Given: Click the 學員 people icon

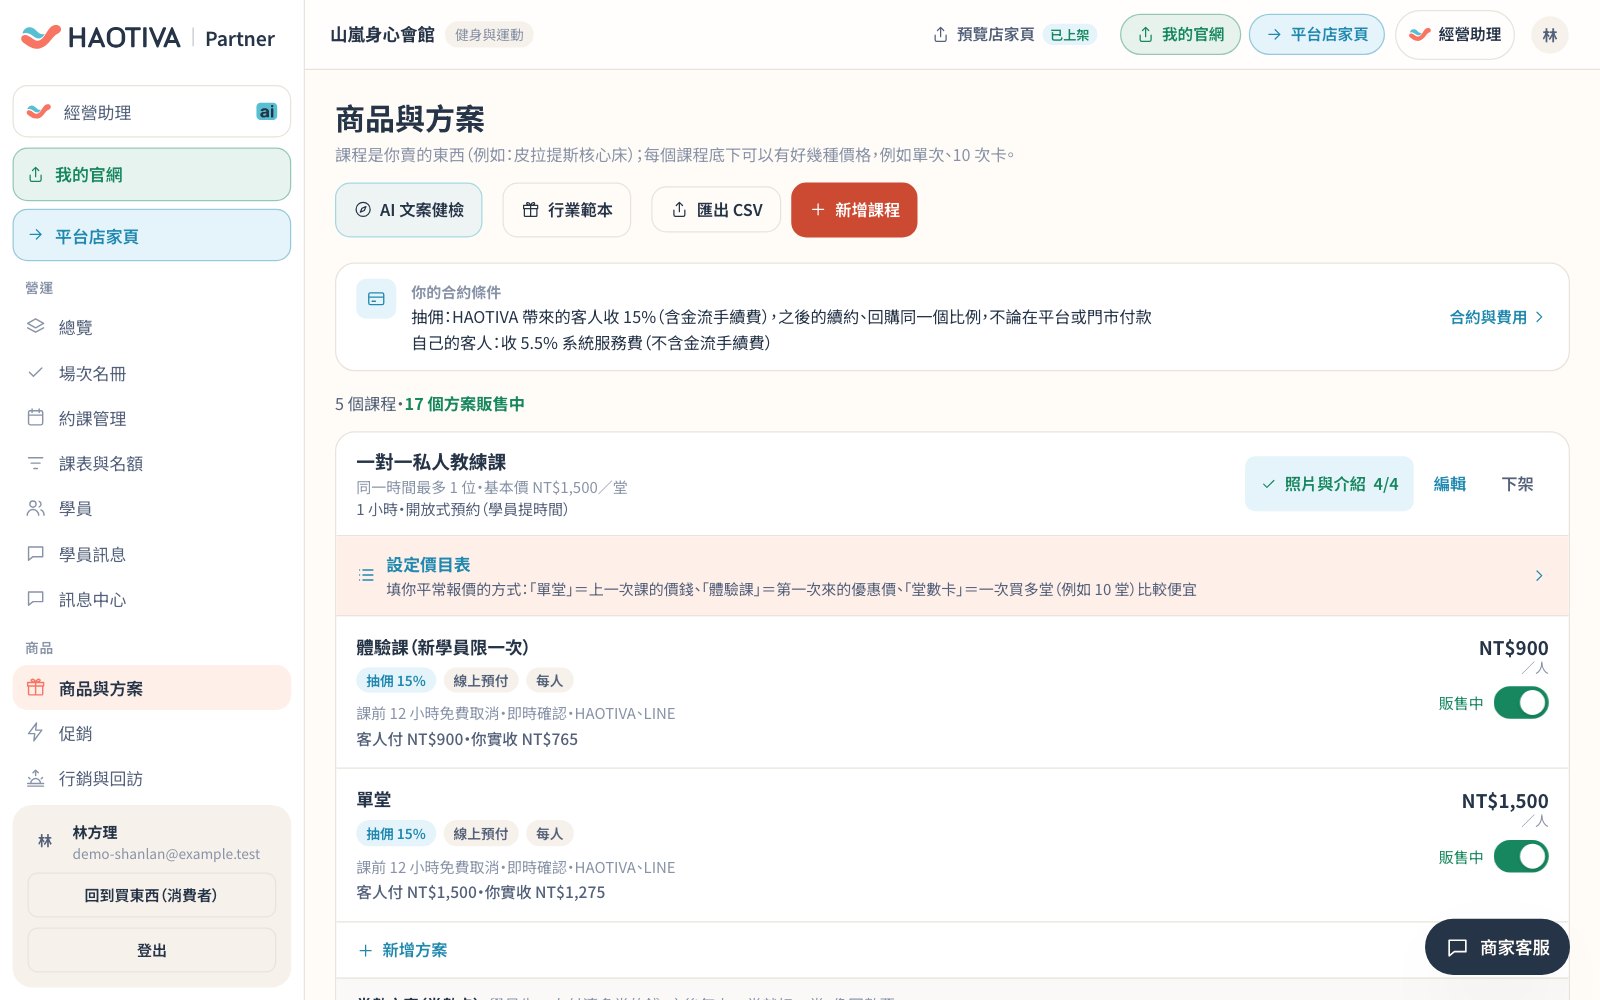Looking at the screenshot, I should [x=36, y=508].
